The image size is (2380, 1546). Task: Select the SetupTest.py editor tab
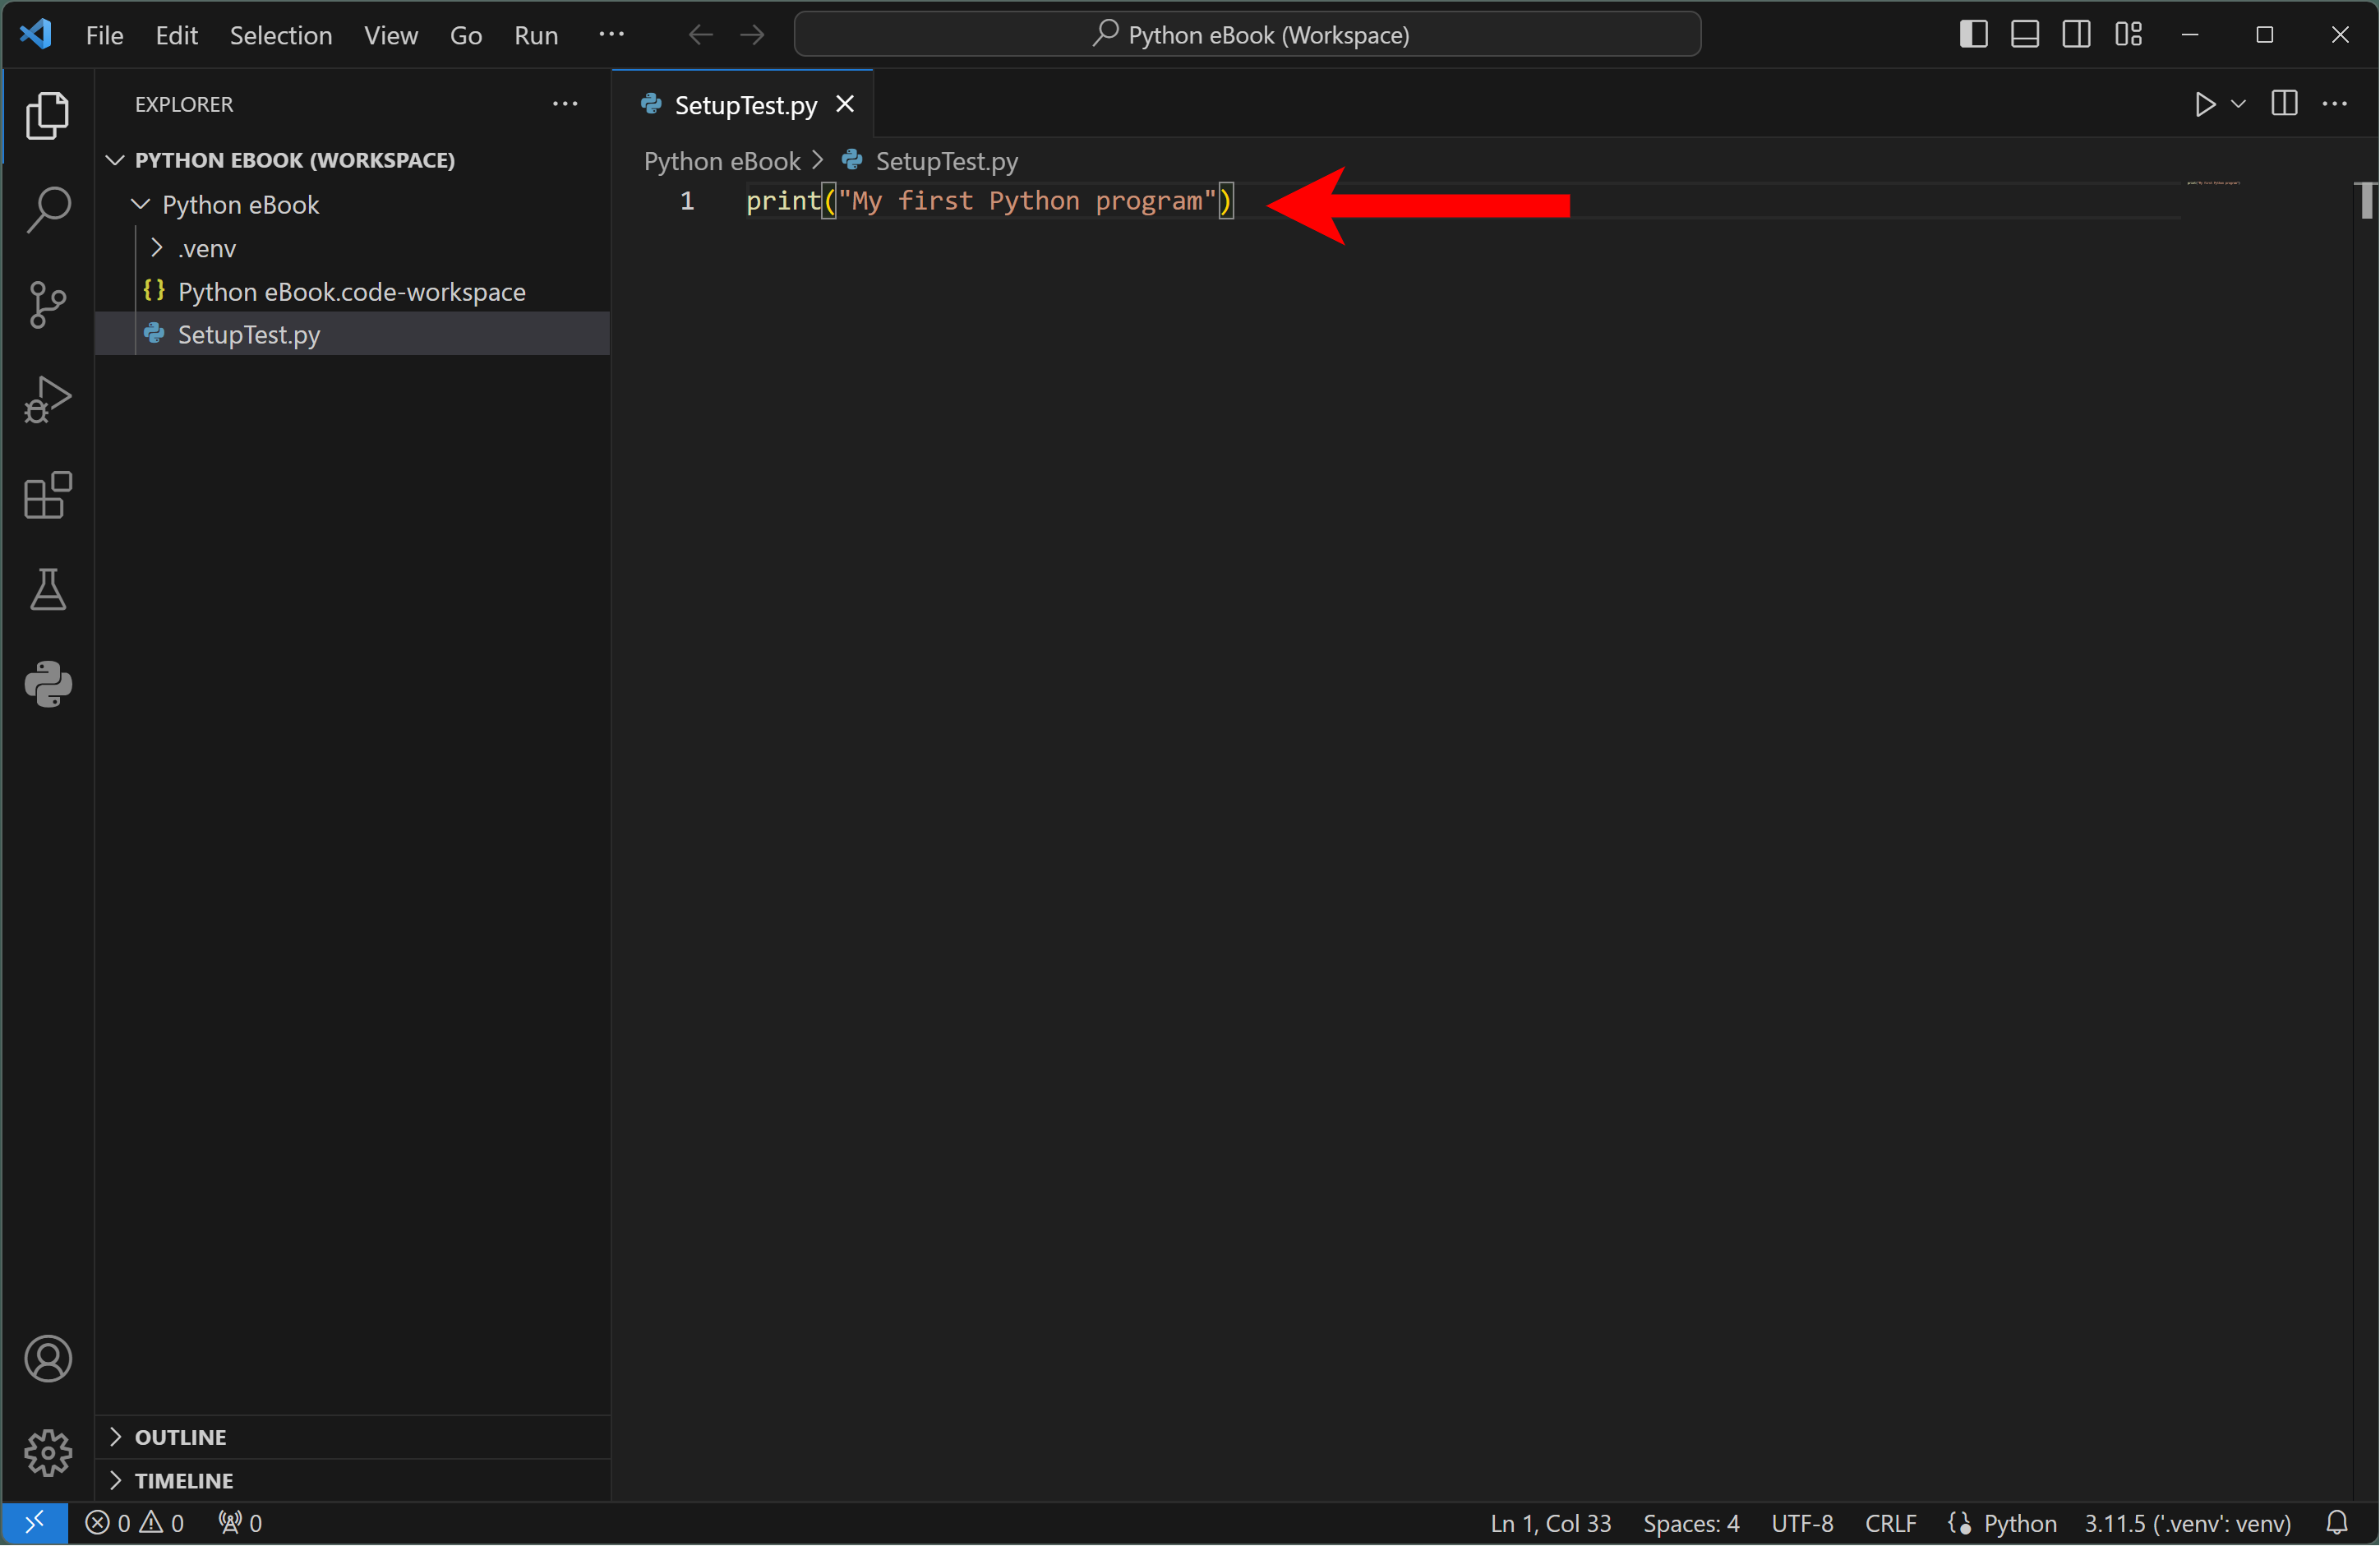[743, 104]
